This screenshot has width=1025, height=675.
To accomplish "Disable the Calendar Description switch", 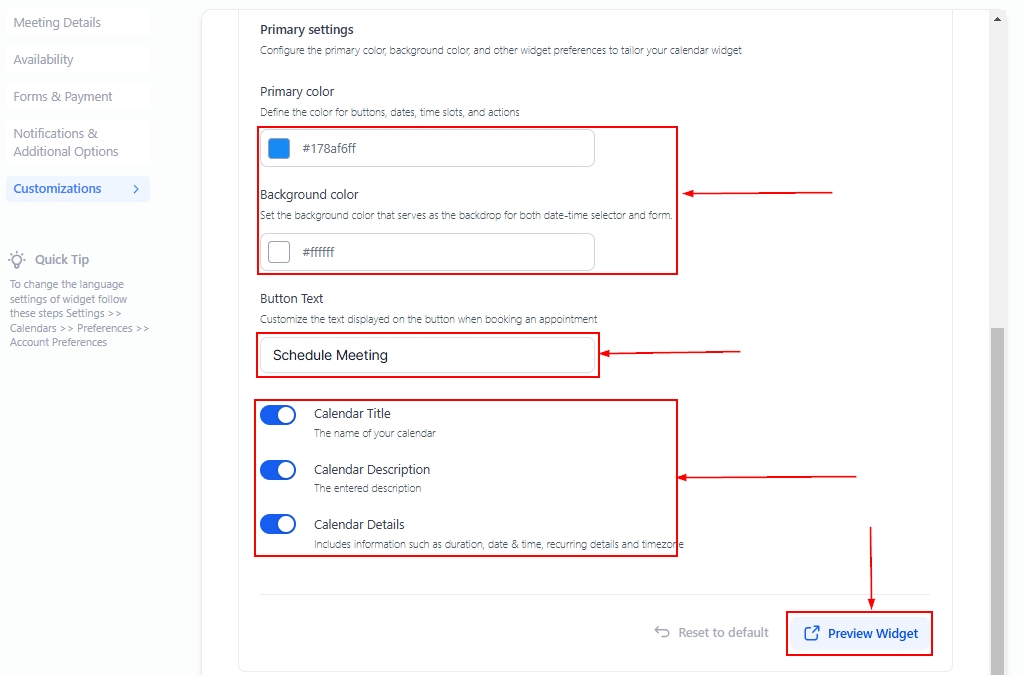I will click(278, 470).
